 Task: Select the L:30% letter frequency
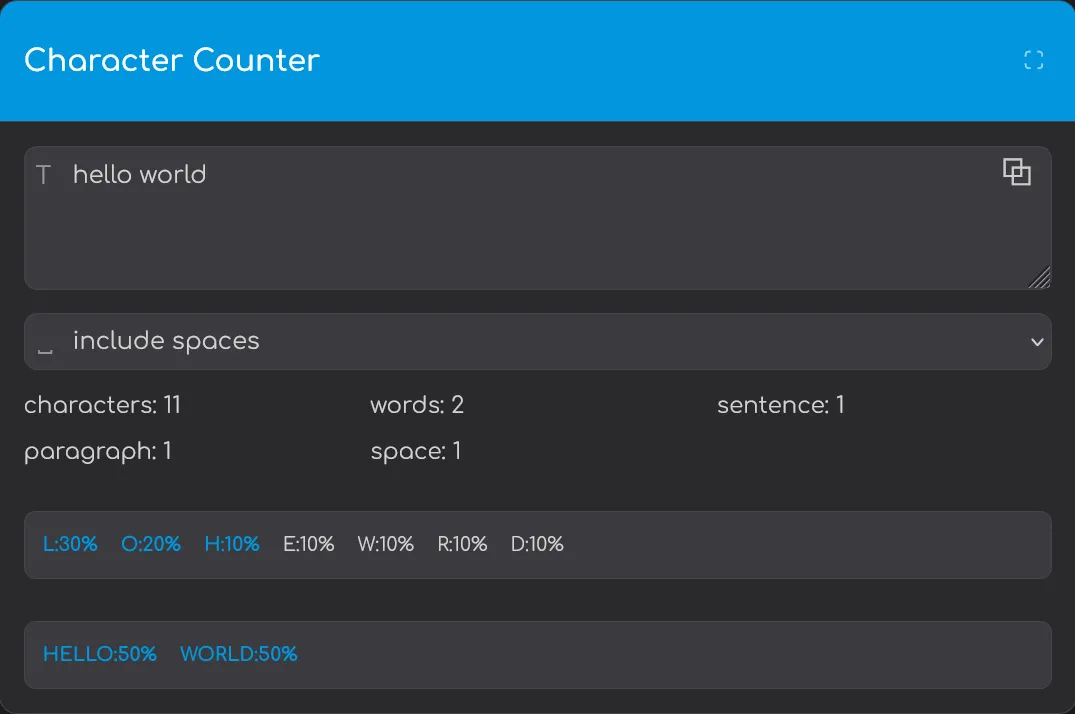(x=70, y=544)
